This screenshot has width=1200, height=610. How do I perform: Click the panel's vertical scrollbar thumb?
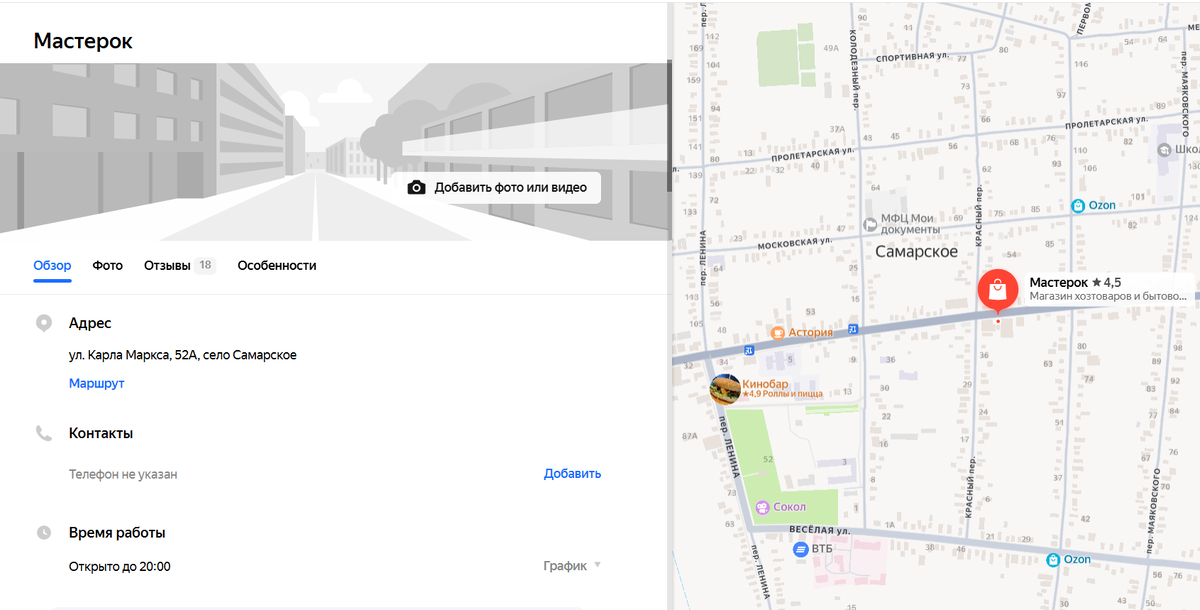coord(669,125)
